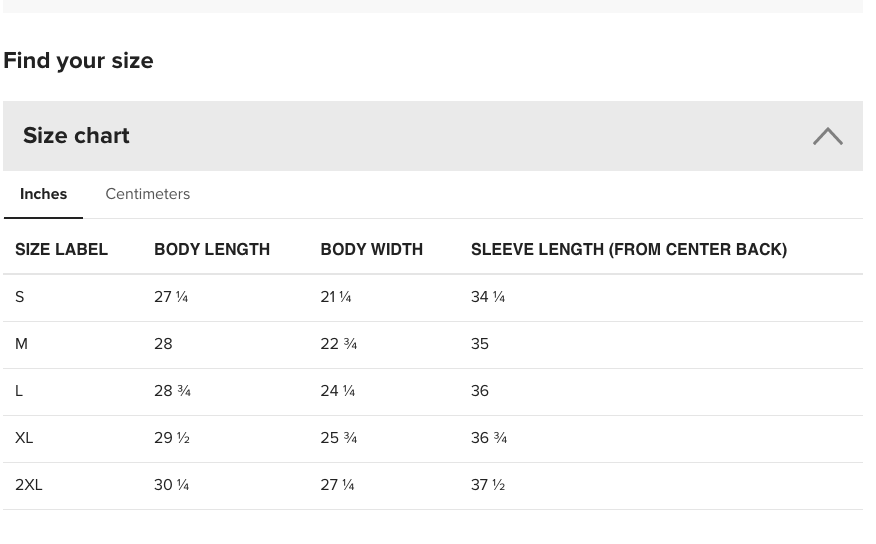Collapse the Size chart with the chevron icon

click(x=827, y=136)
